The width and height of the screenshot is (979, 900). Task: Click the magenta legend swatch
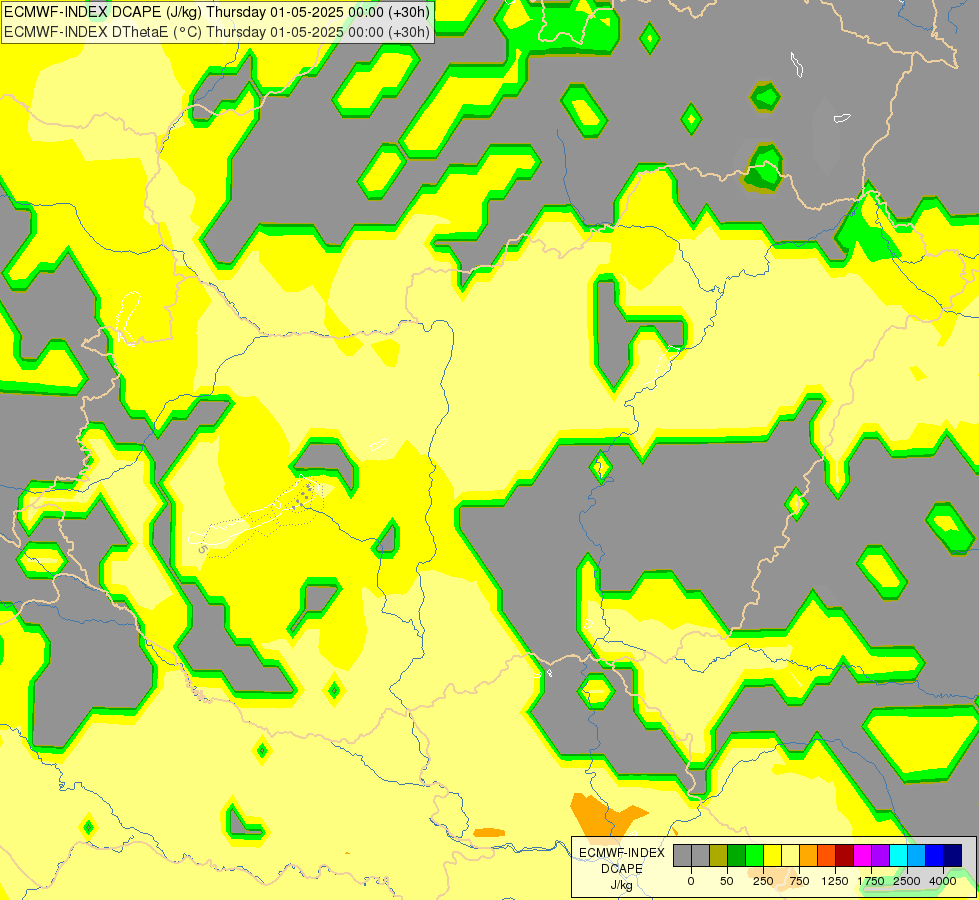pyautogui.click(x=862, y=855)
